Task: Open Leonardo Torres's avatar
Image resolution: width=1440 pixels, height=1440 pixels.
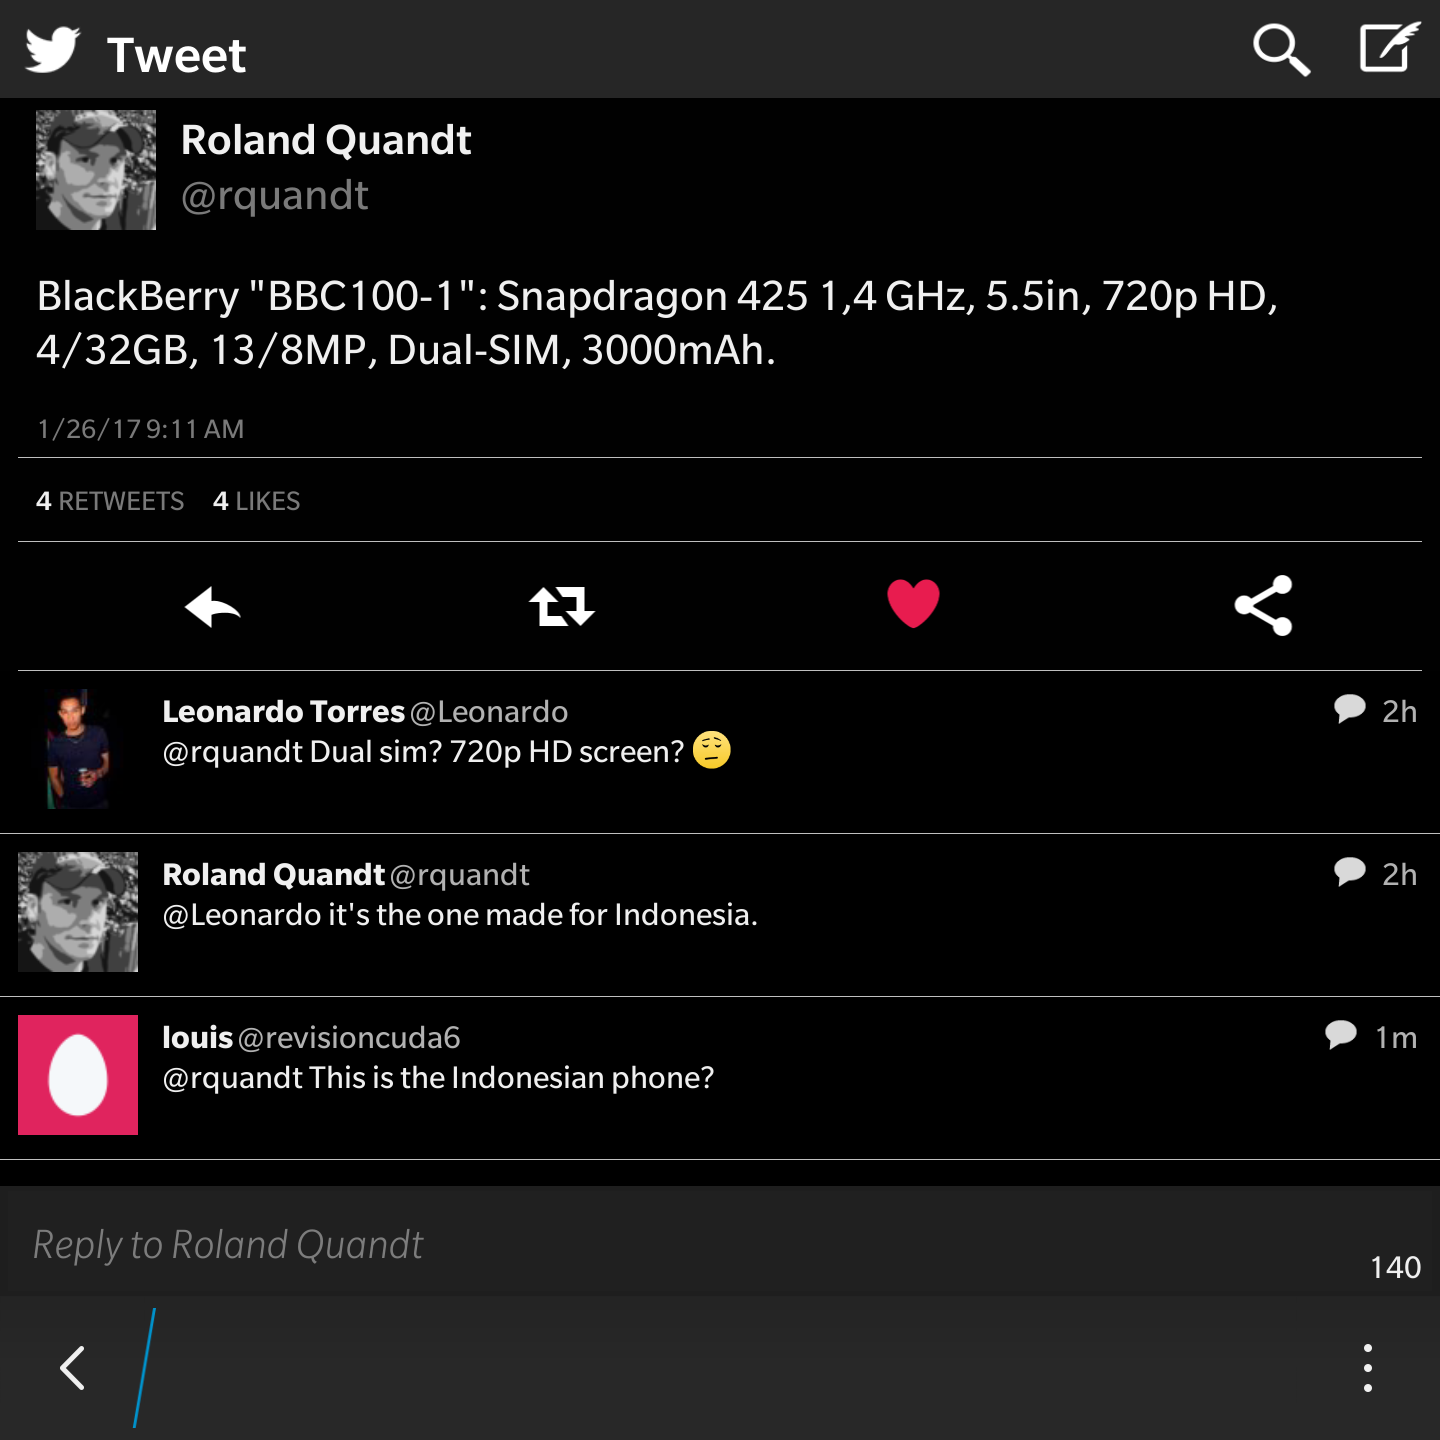Action: (x=78, y=749)
